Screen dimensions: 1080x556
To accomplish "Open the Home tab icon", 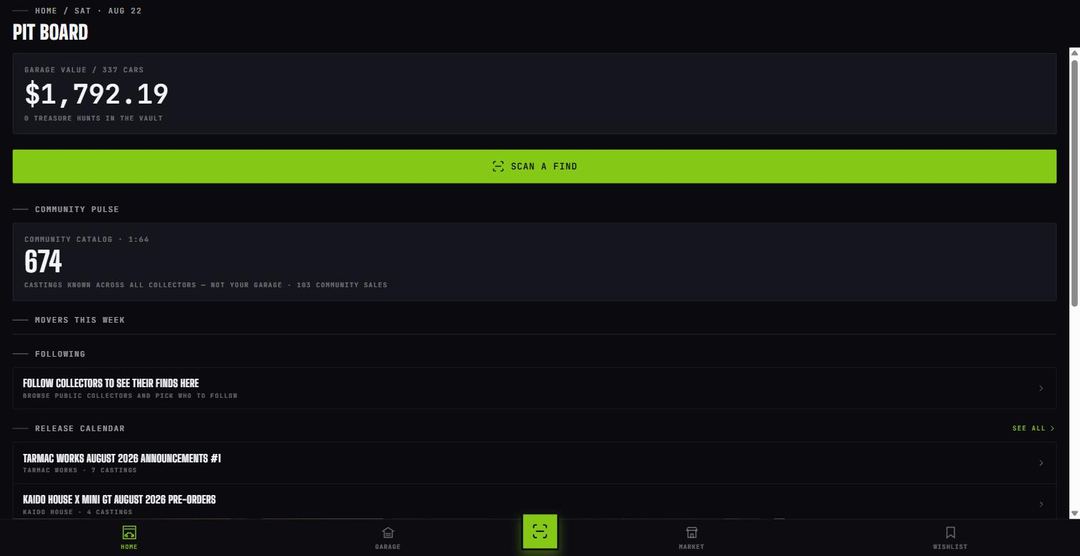I will (x=129, y=532).
